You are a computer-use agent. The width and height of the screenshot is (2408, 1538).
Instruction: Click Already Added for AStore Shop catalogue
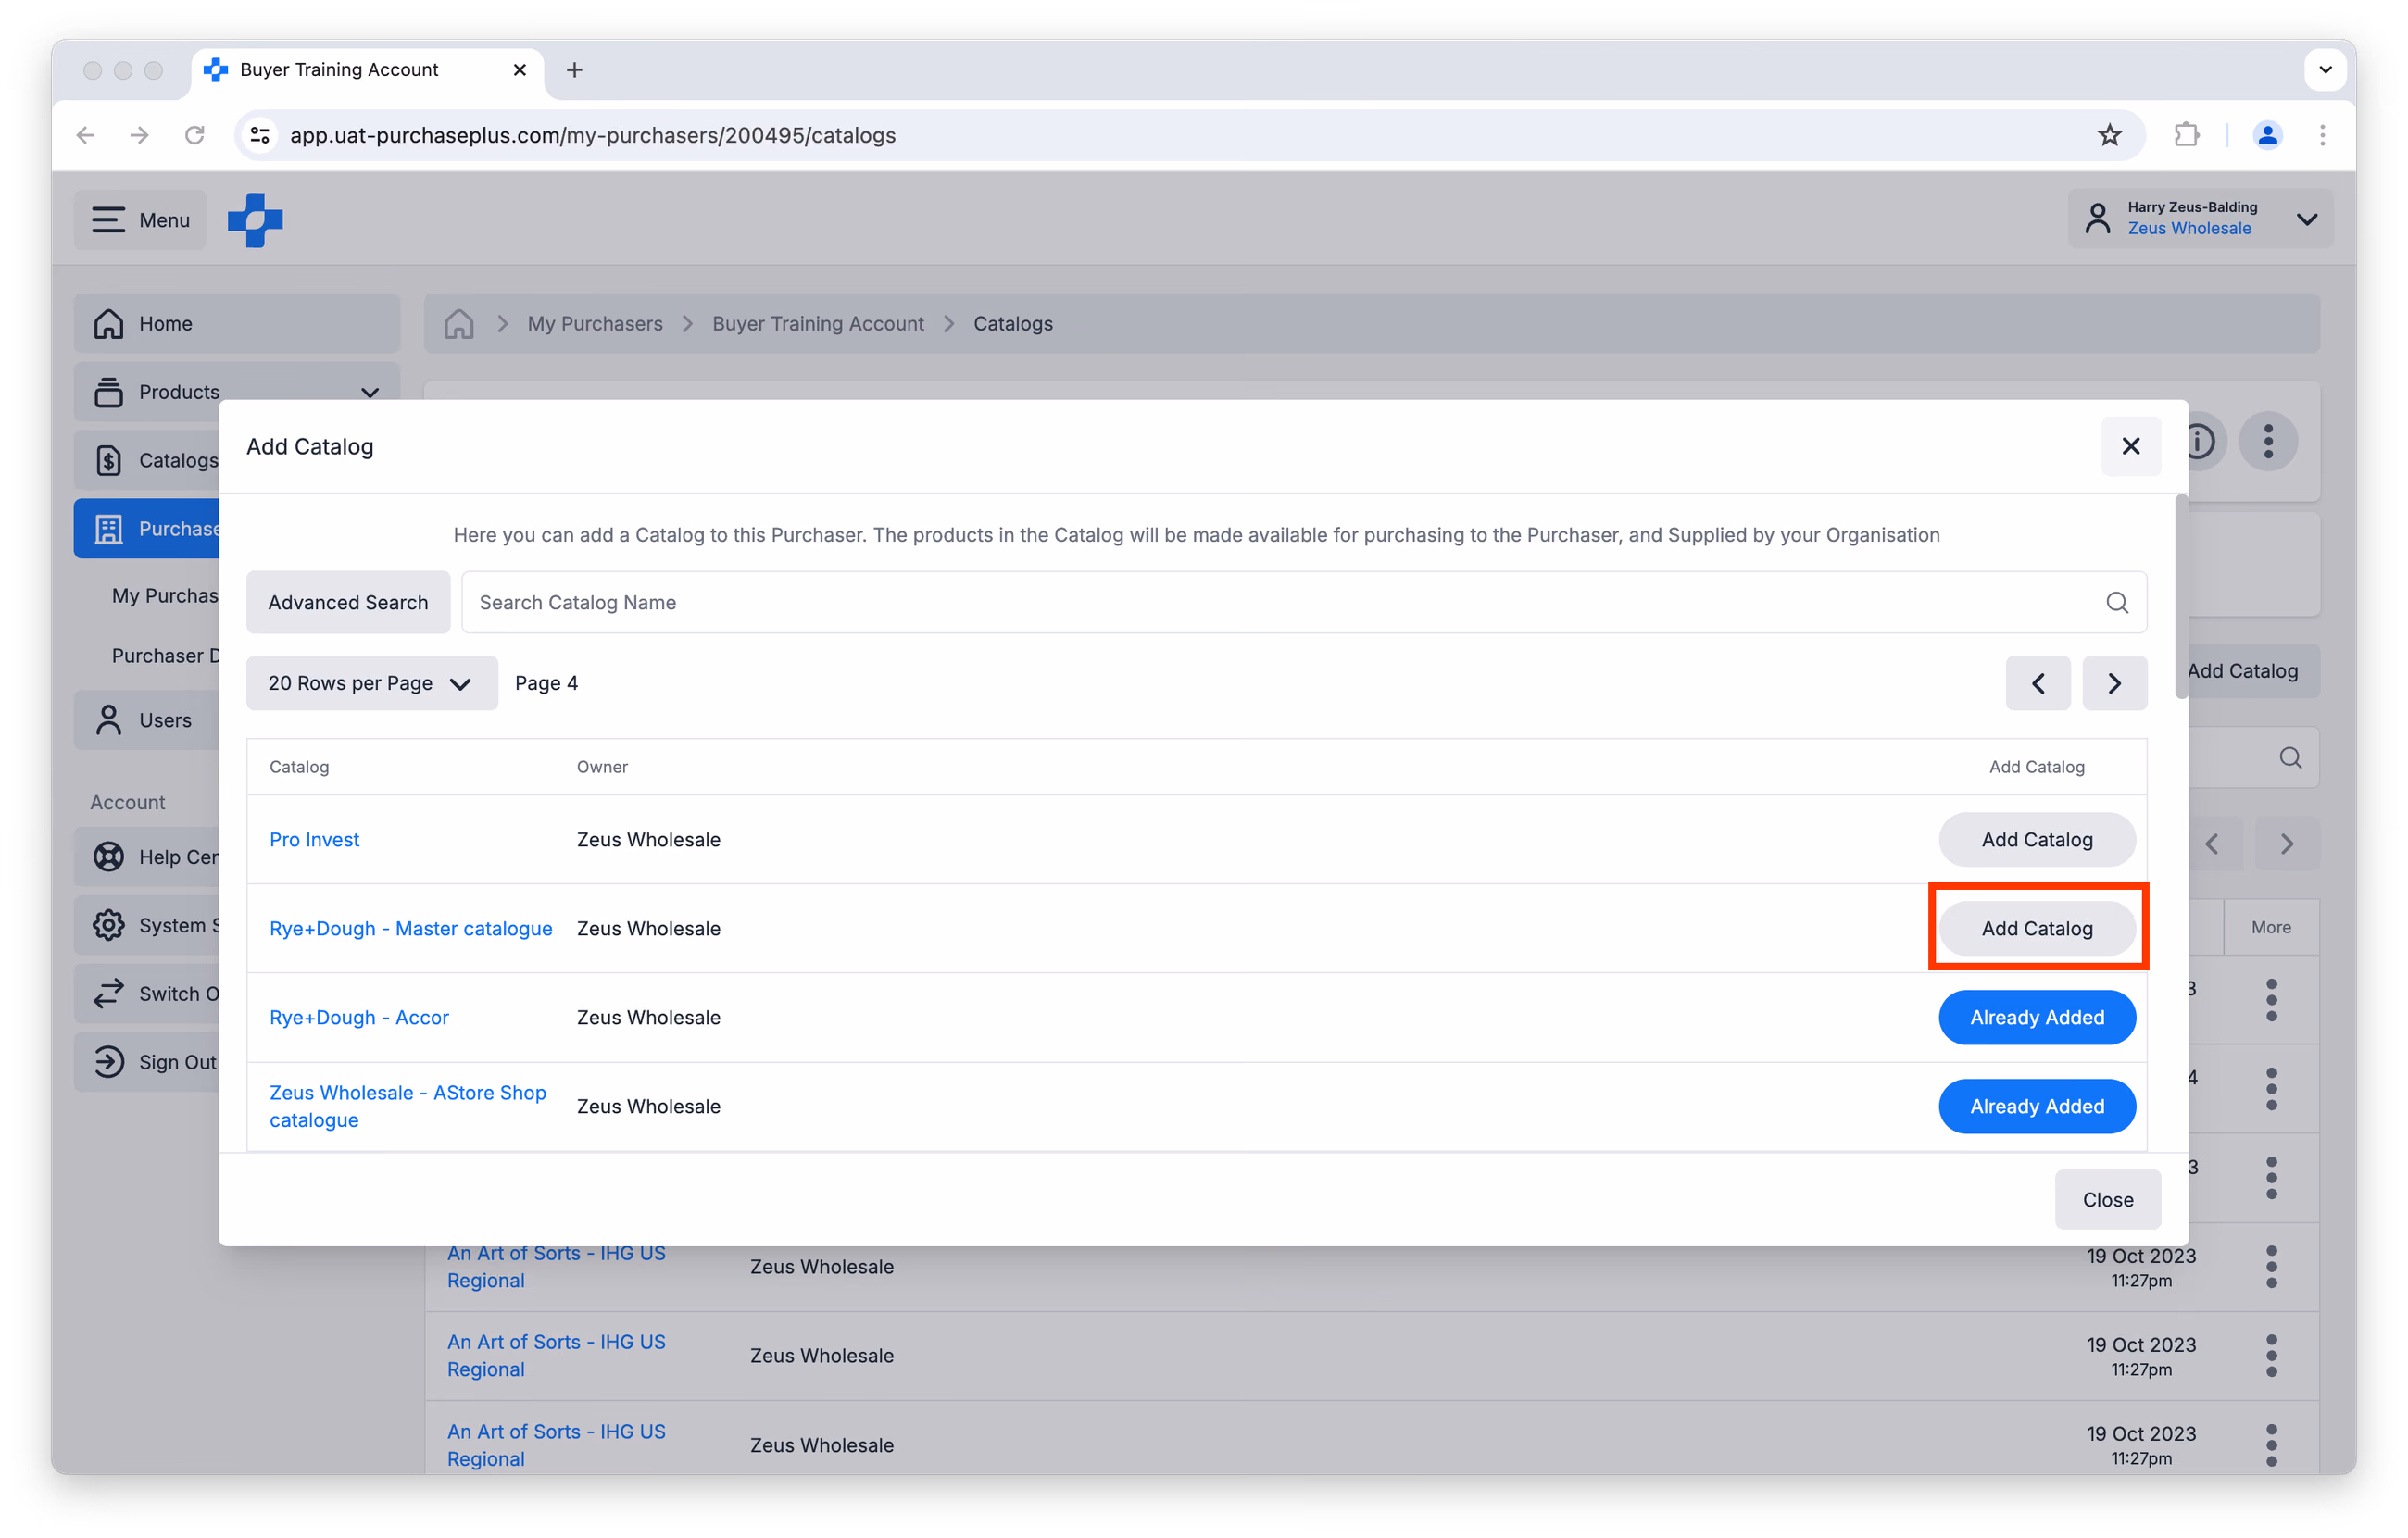2037,1106
